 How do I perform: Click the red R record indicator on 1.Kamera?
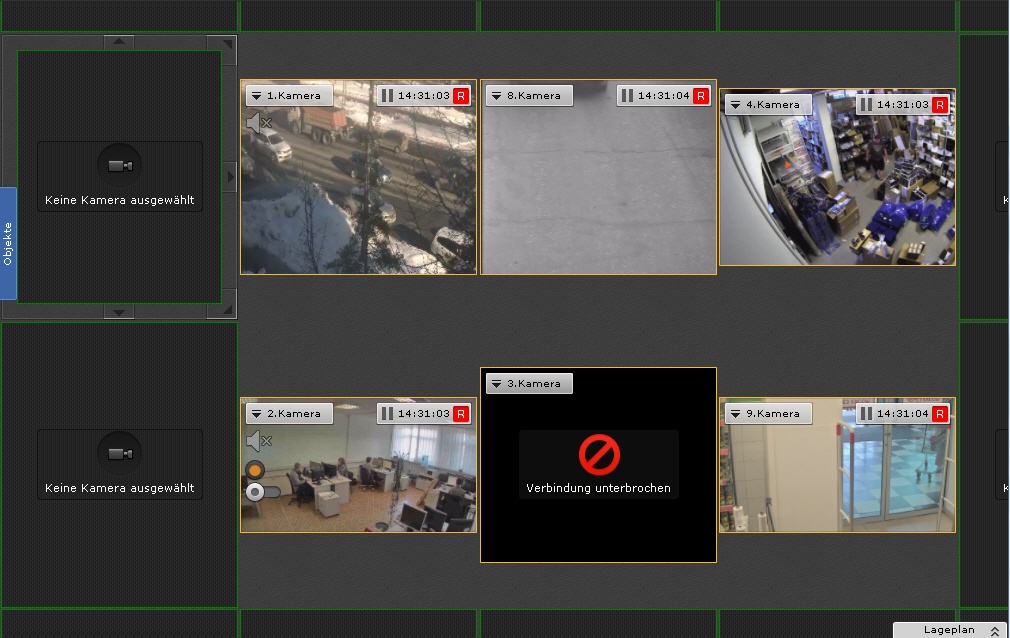pos(461,96)
